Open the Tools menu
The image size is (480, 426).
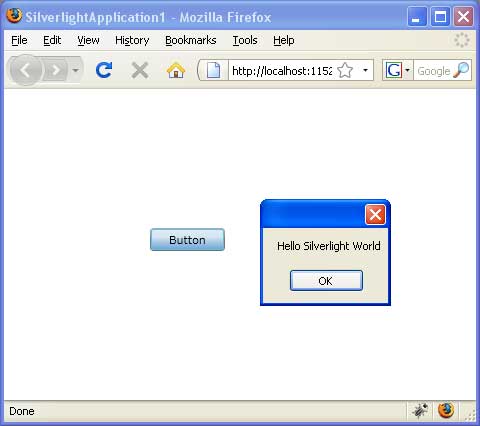click(x=245, y=40)
